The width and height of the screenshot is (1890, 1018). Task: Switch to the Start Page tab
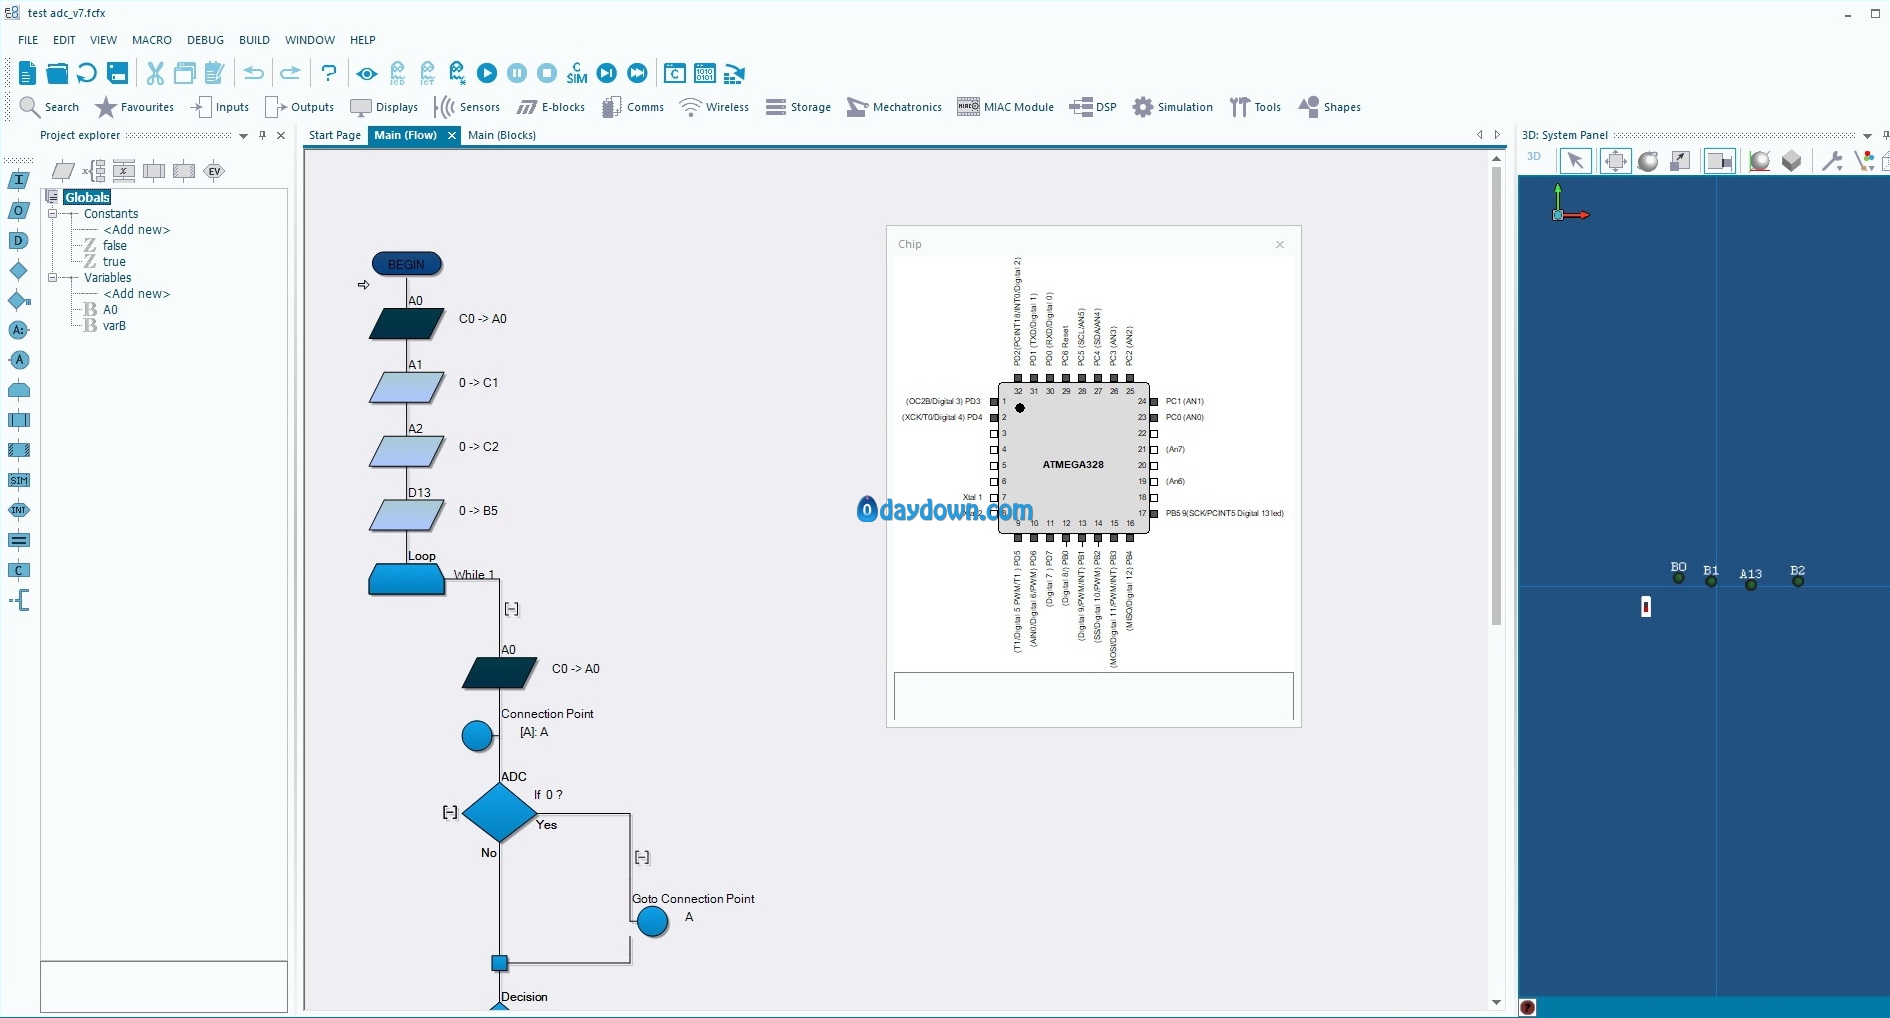pyautogui.click(x=335, y=135)
